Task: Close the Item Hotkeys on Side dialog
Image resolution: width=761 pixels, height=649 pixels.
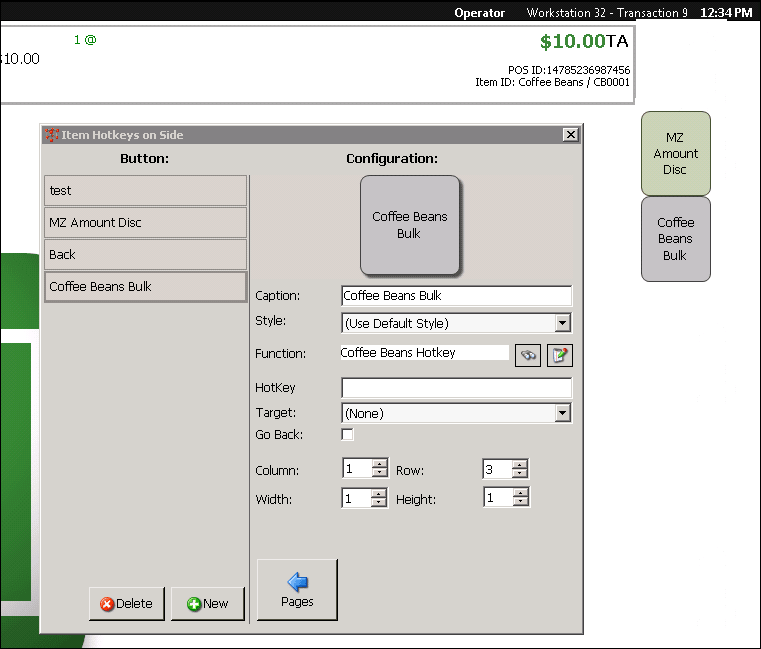Action: (x=571, y=134)
